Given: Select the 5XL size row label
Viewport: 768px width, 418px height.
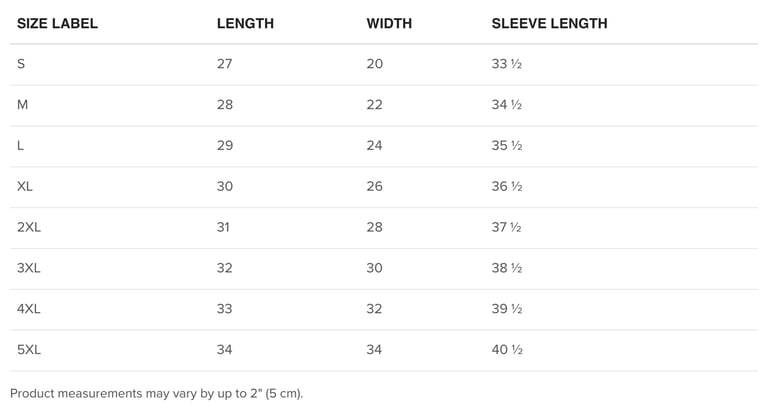Looking at the screenshot, I should (29, 350).
